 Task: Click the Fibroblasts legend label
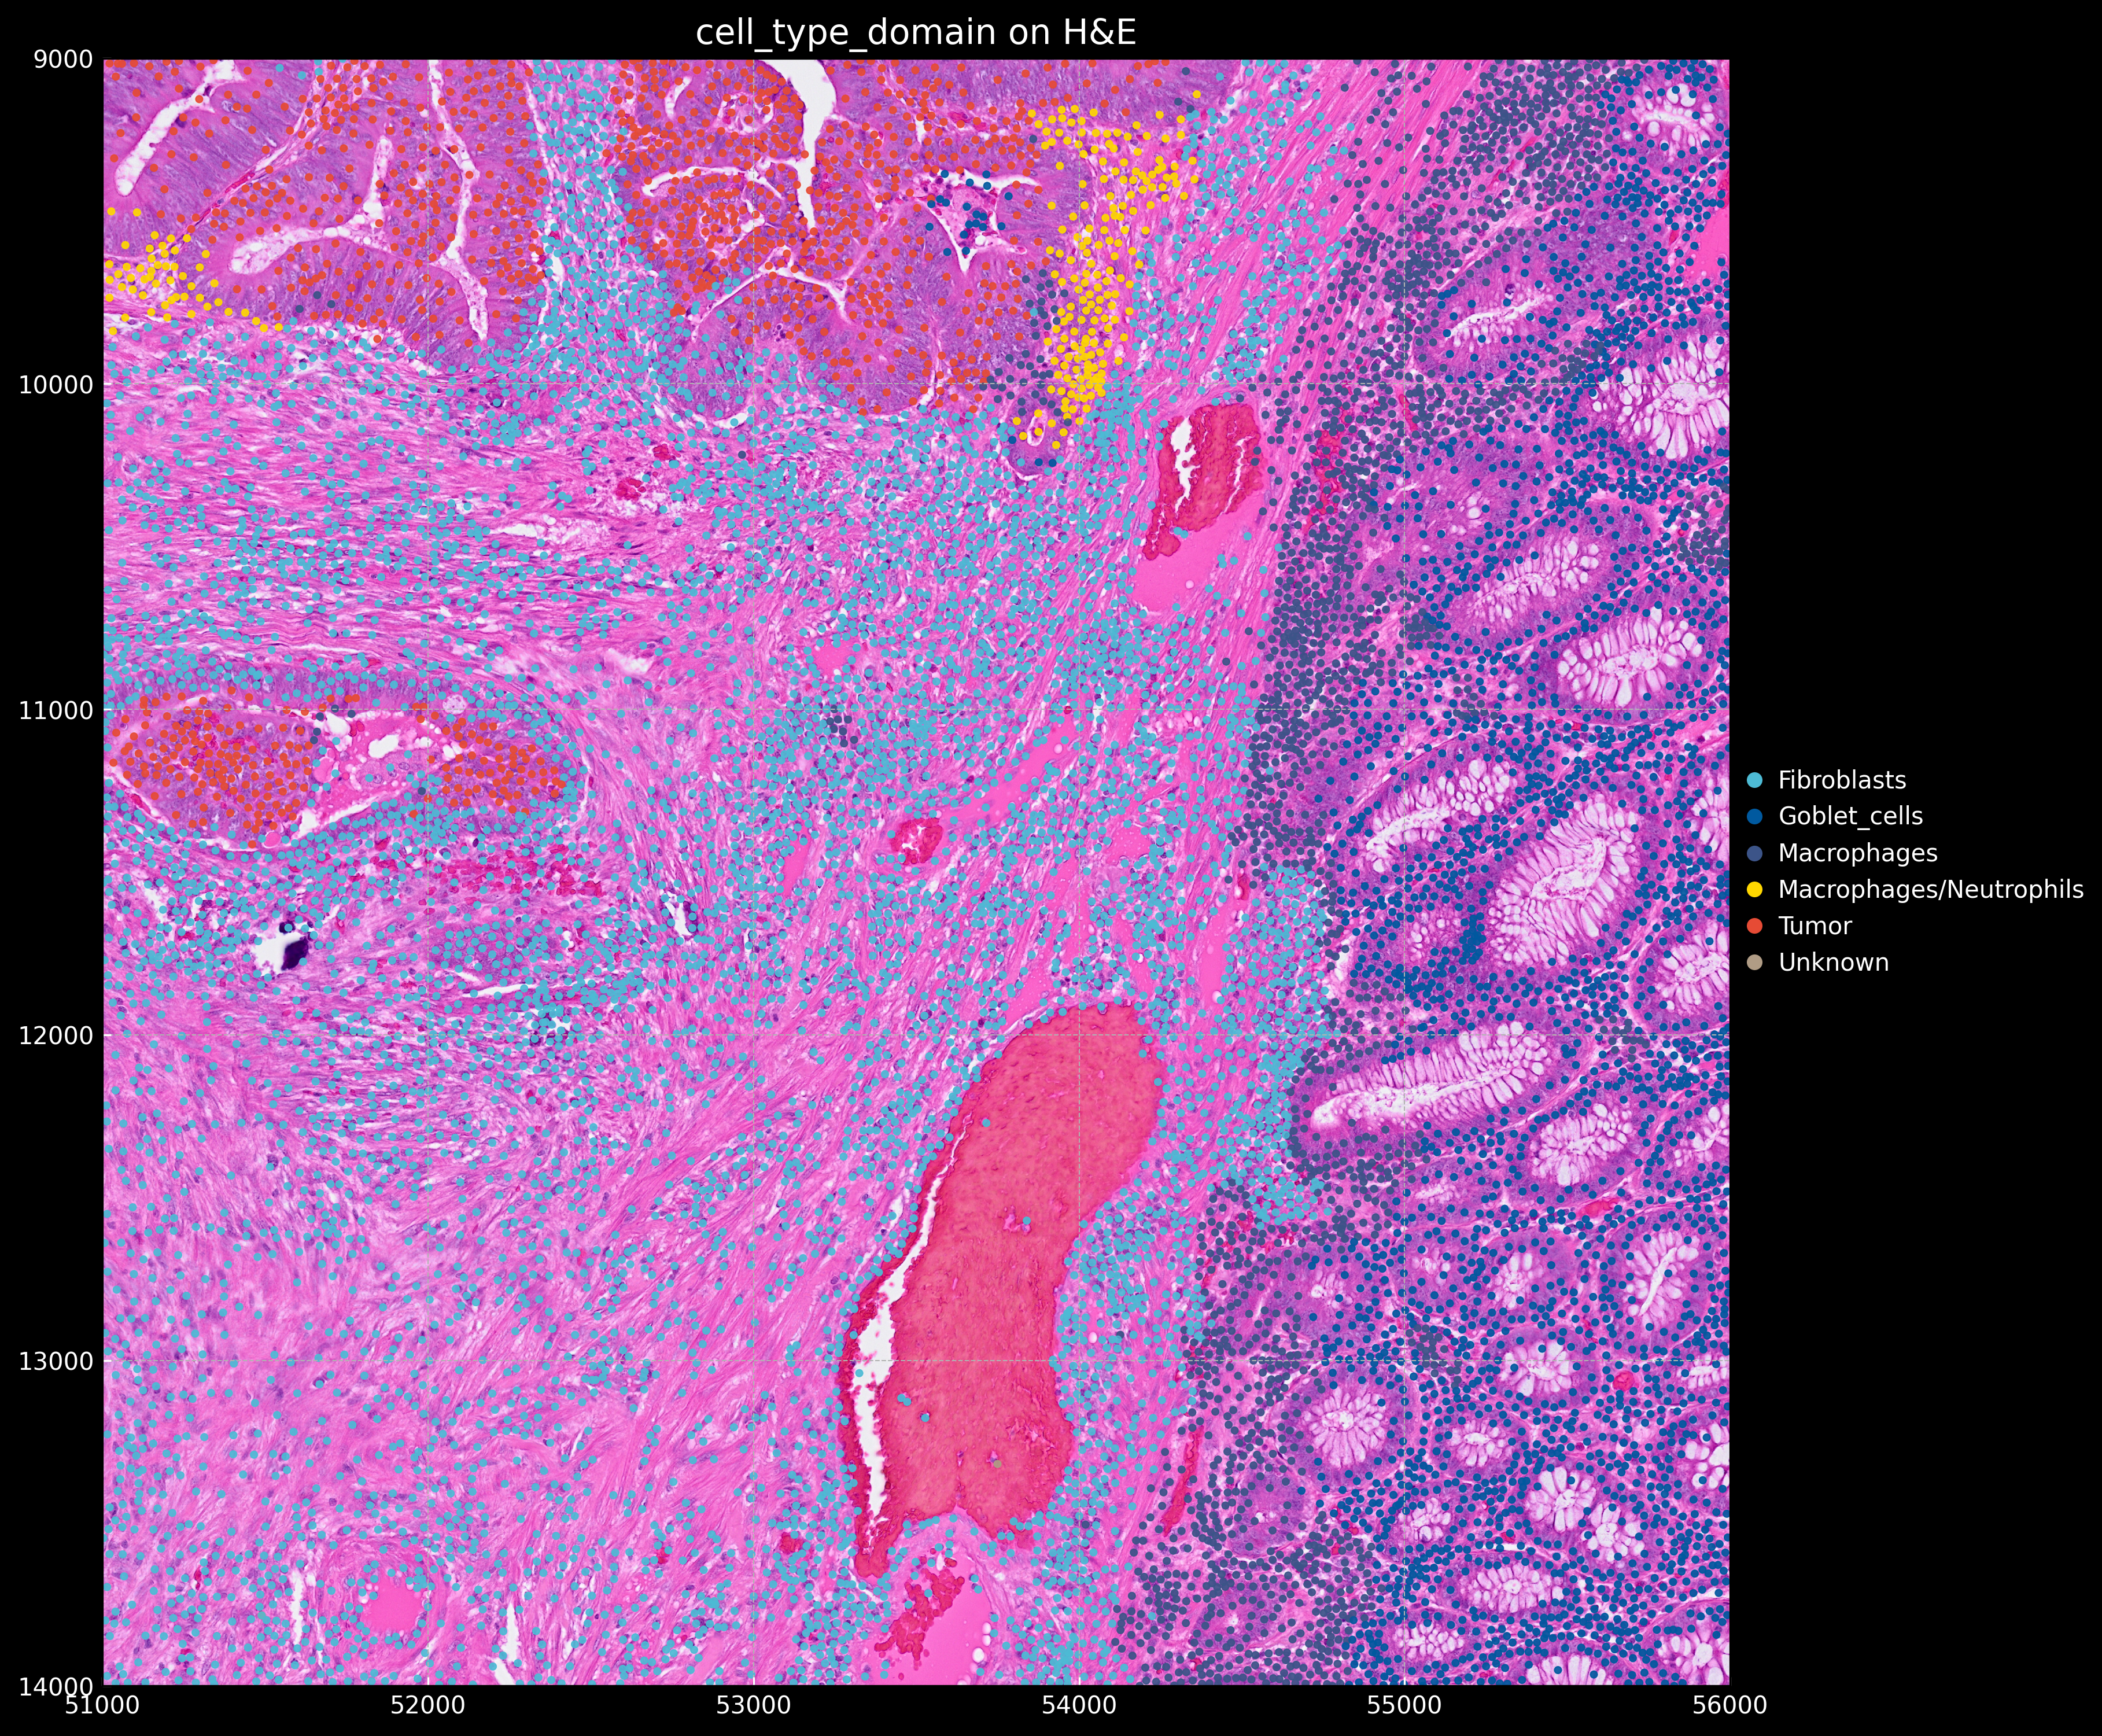tap(1842, 780)
